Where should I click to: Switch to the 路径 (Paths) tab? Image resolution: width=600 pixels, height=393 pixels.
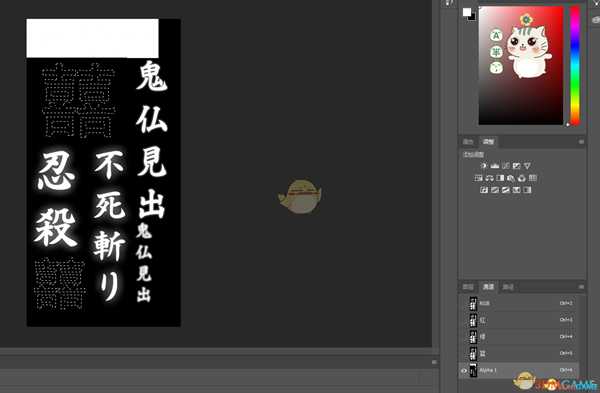pyautogui.click(x=508, y=287)
